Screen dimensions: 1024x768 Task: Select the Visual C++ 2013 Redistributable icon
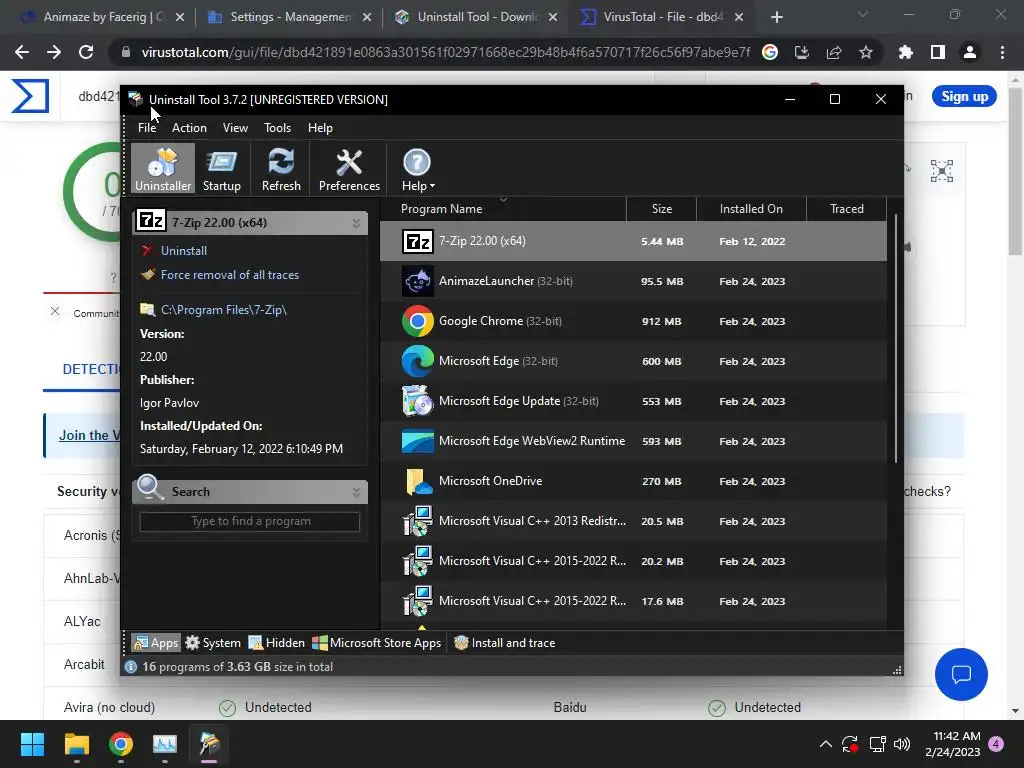pos(417,521)
